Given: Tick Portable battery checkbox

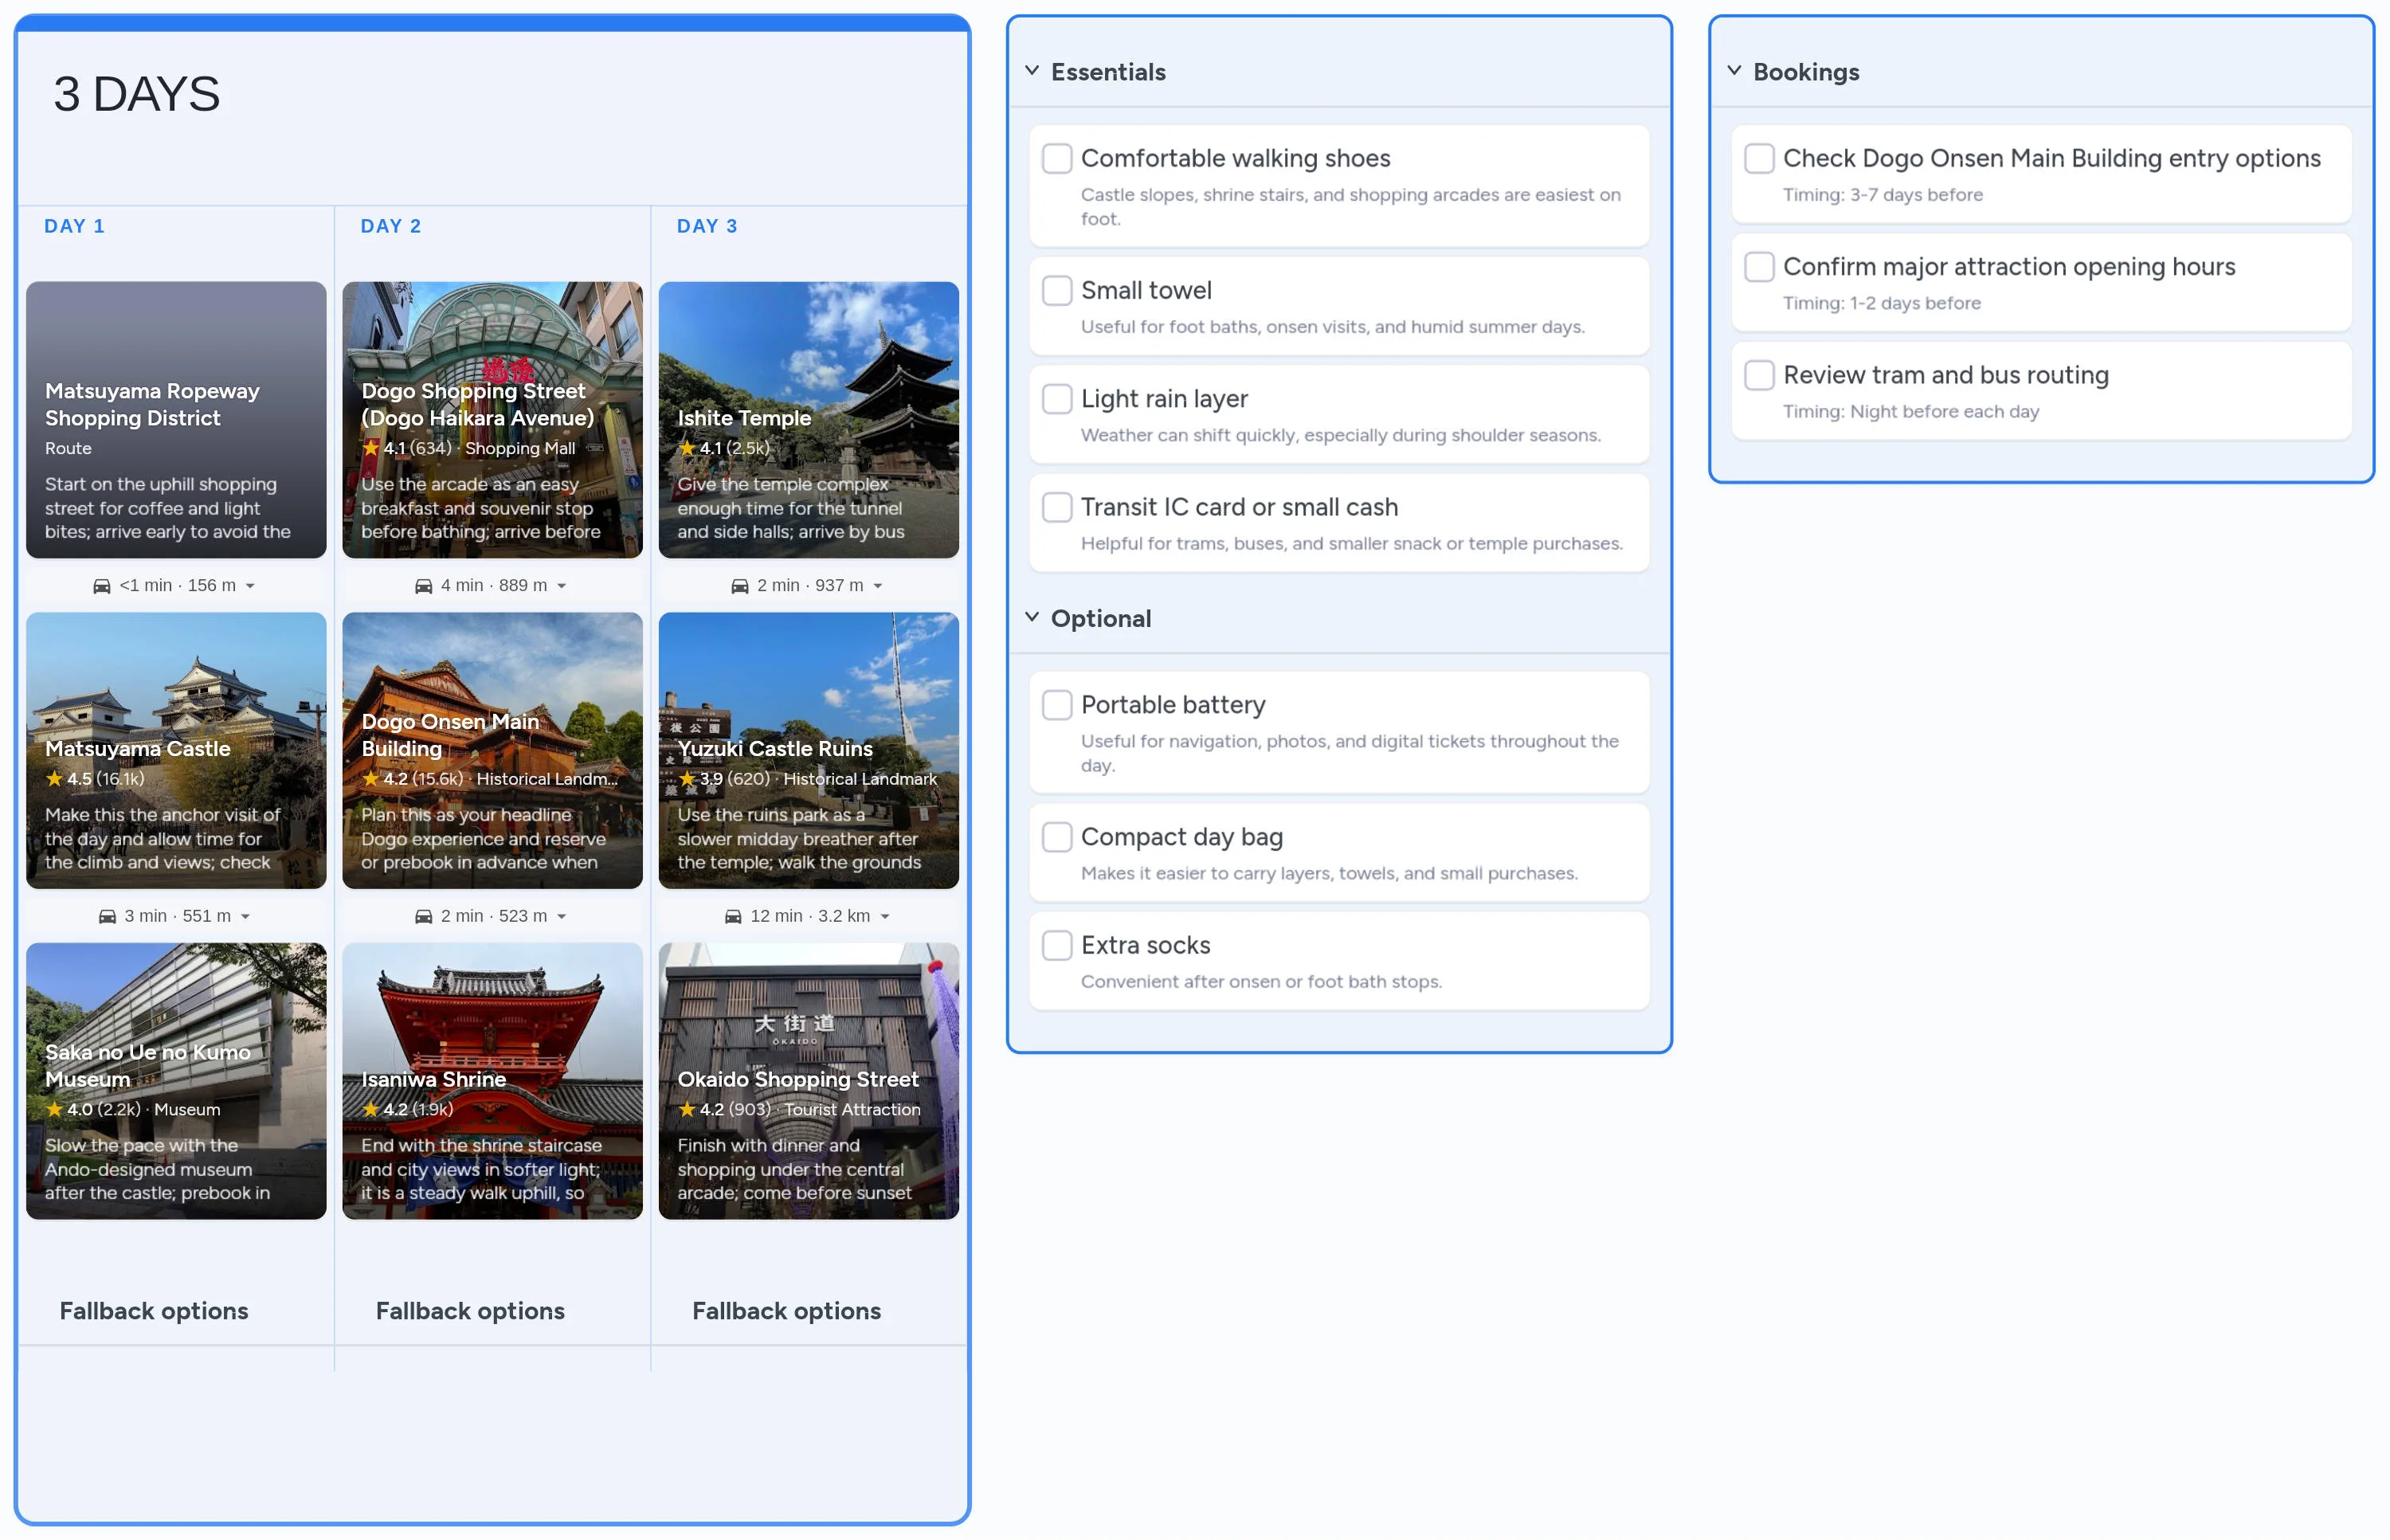Looking at the screenshot, I should [1057, 705].
